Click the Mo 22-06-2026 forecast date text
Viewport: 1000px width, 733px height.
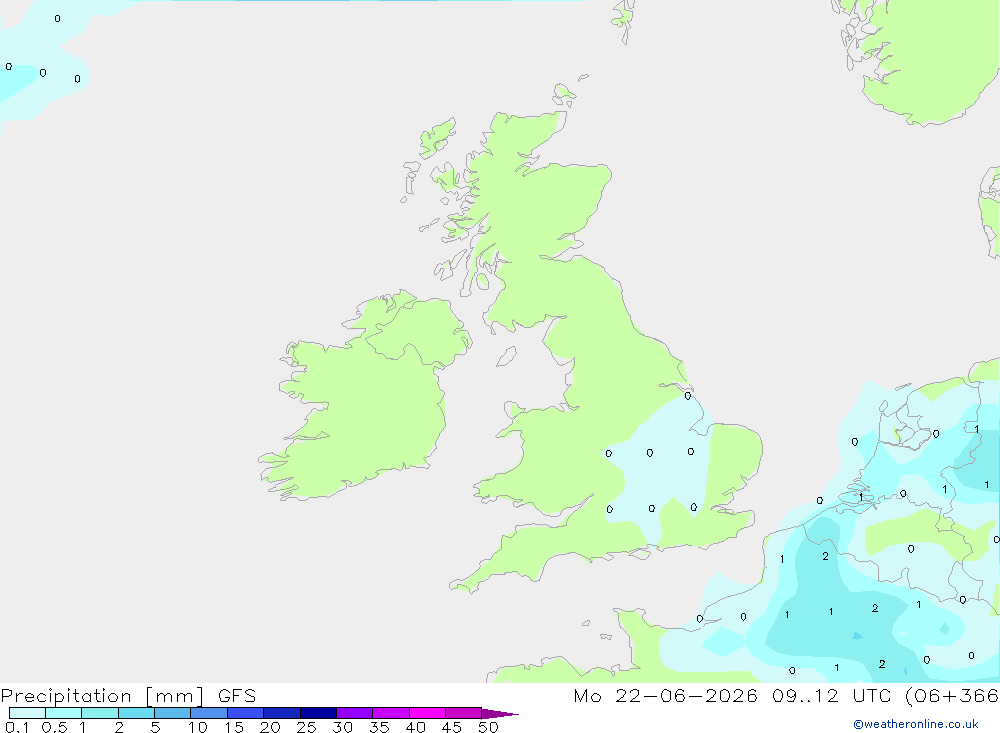pyautogui.click(x=665, y=695)
